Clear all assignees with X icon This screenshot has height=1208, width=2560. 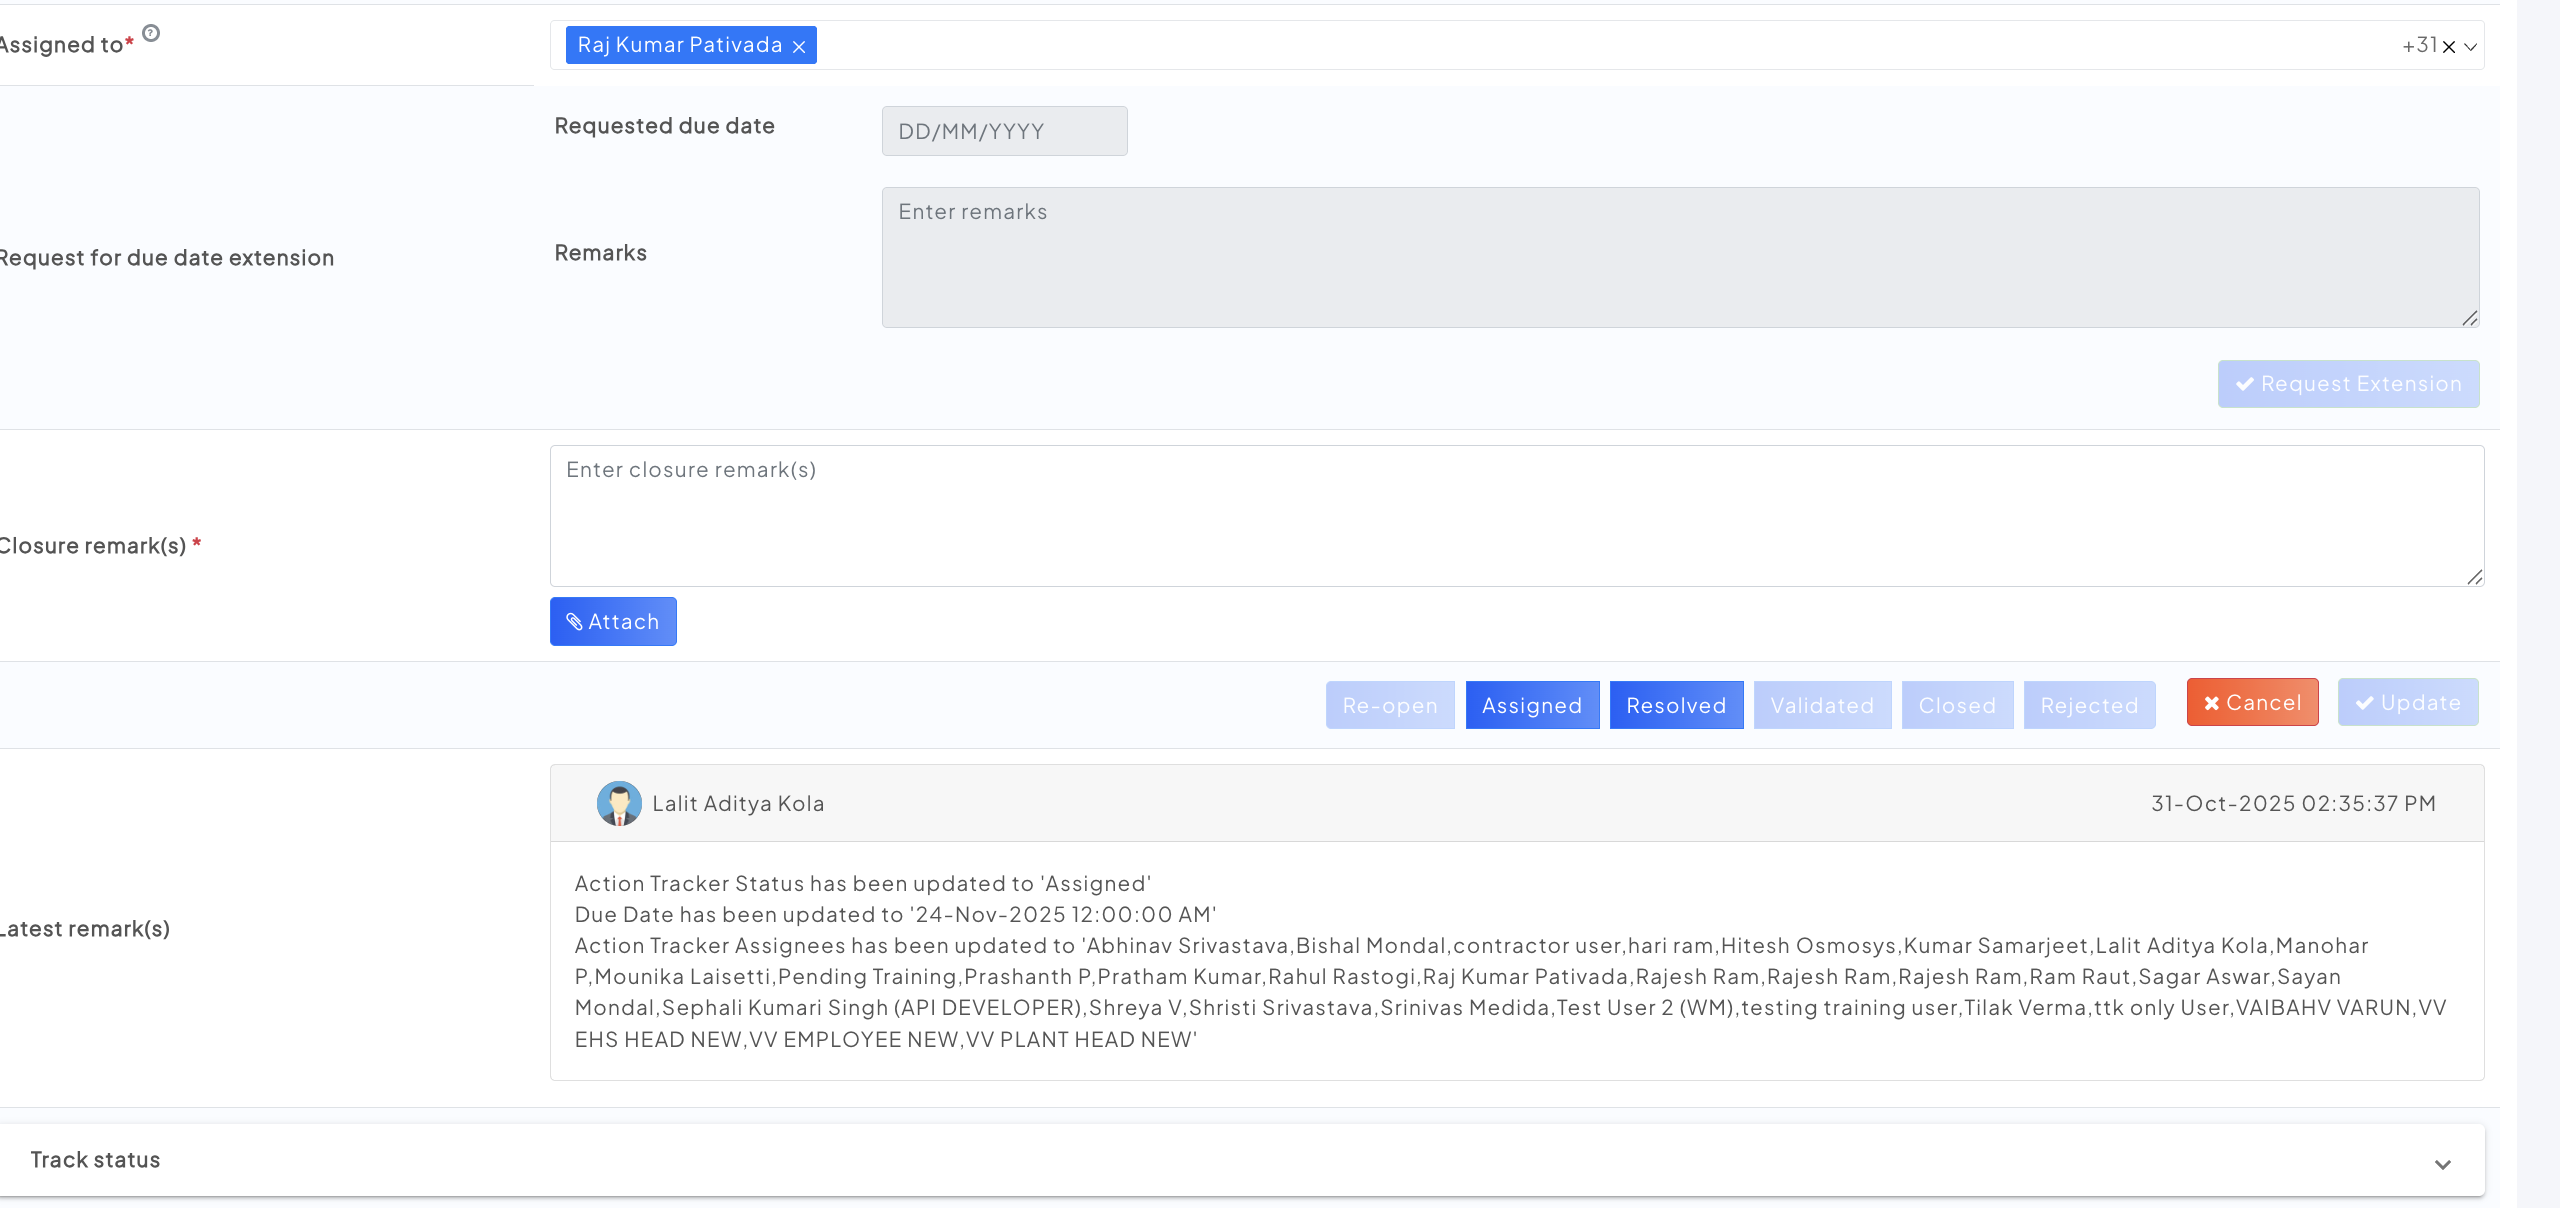(x=2448, y=46)
